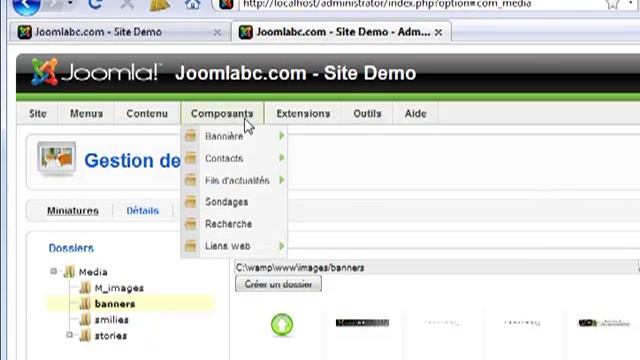
Task: Click the Joomla! logo
Action: coord(95,72)
